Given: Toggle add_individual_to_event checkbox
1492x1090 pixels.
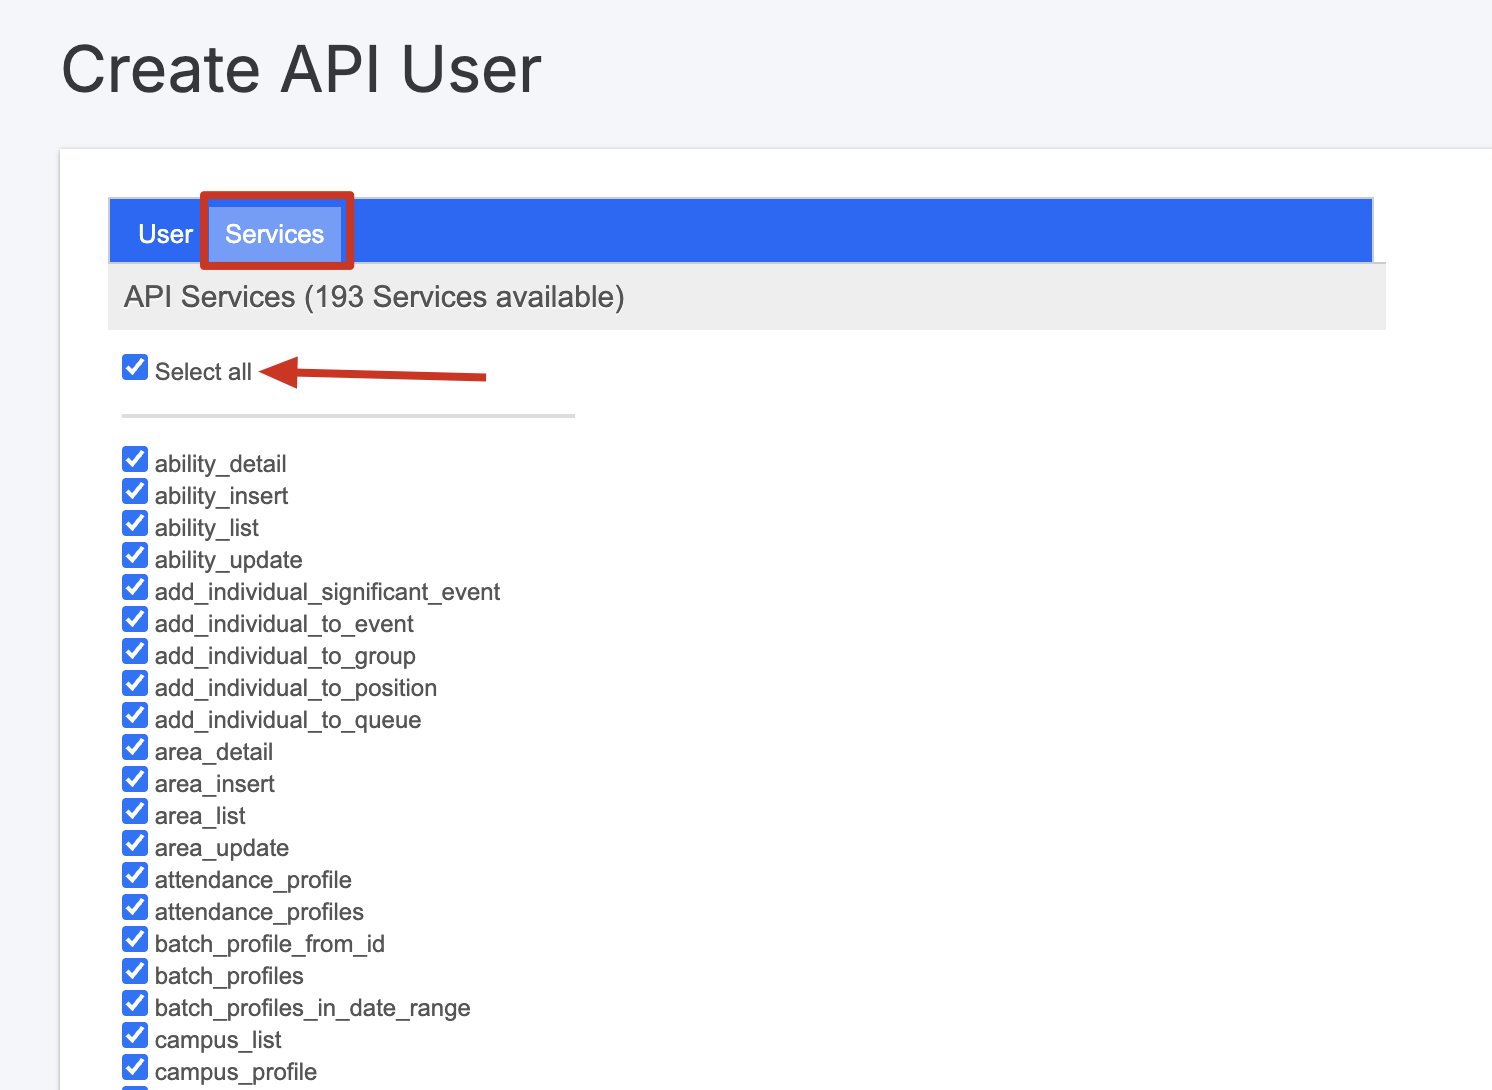Looking at the screenshot, I should click(x=135, y=620).
